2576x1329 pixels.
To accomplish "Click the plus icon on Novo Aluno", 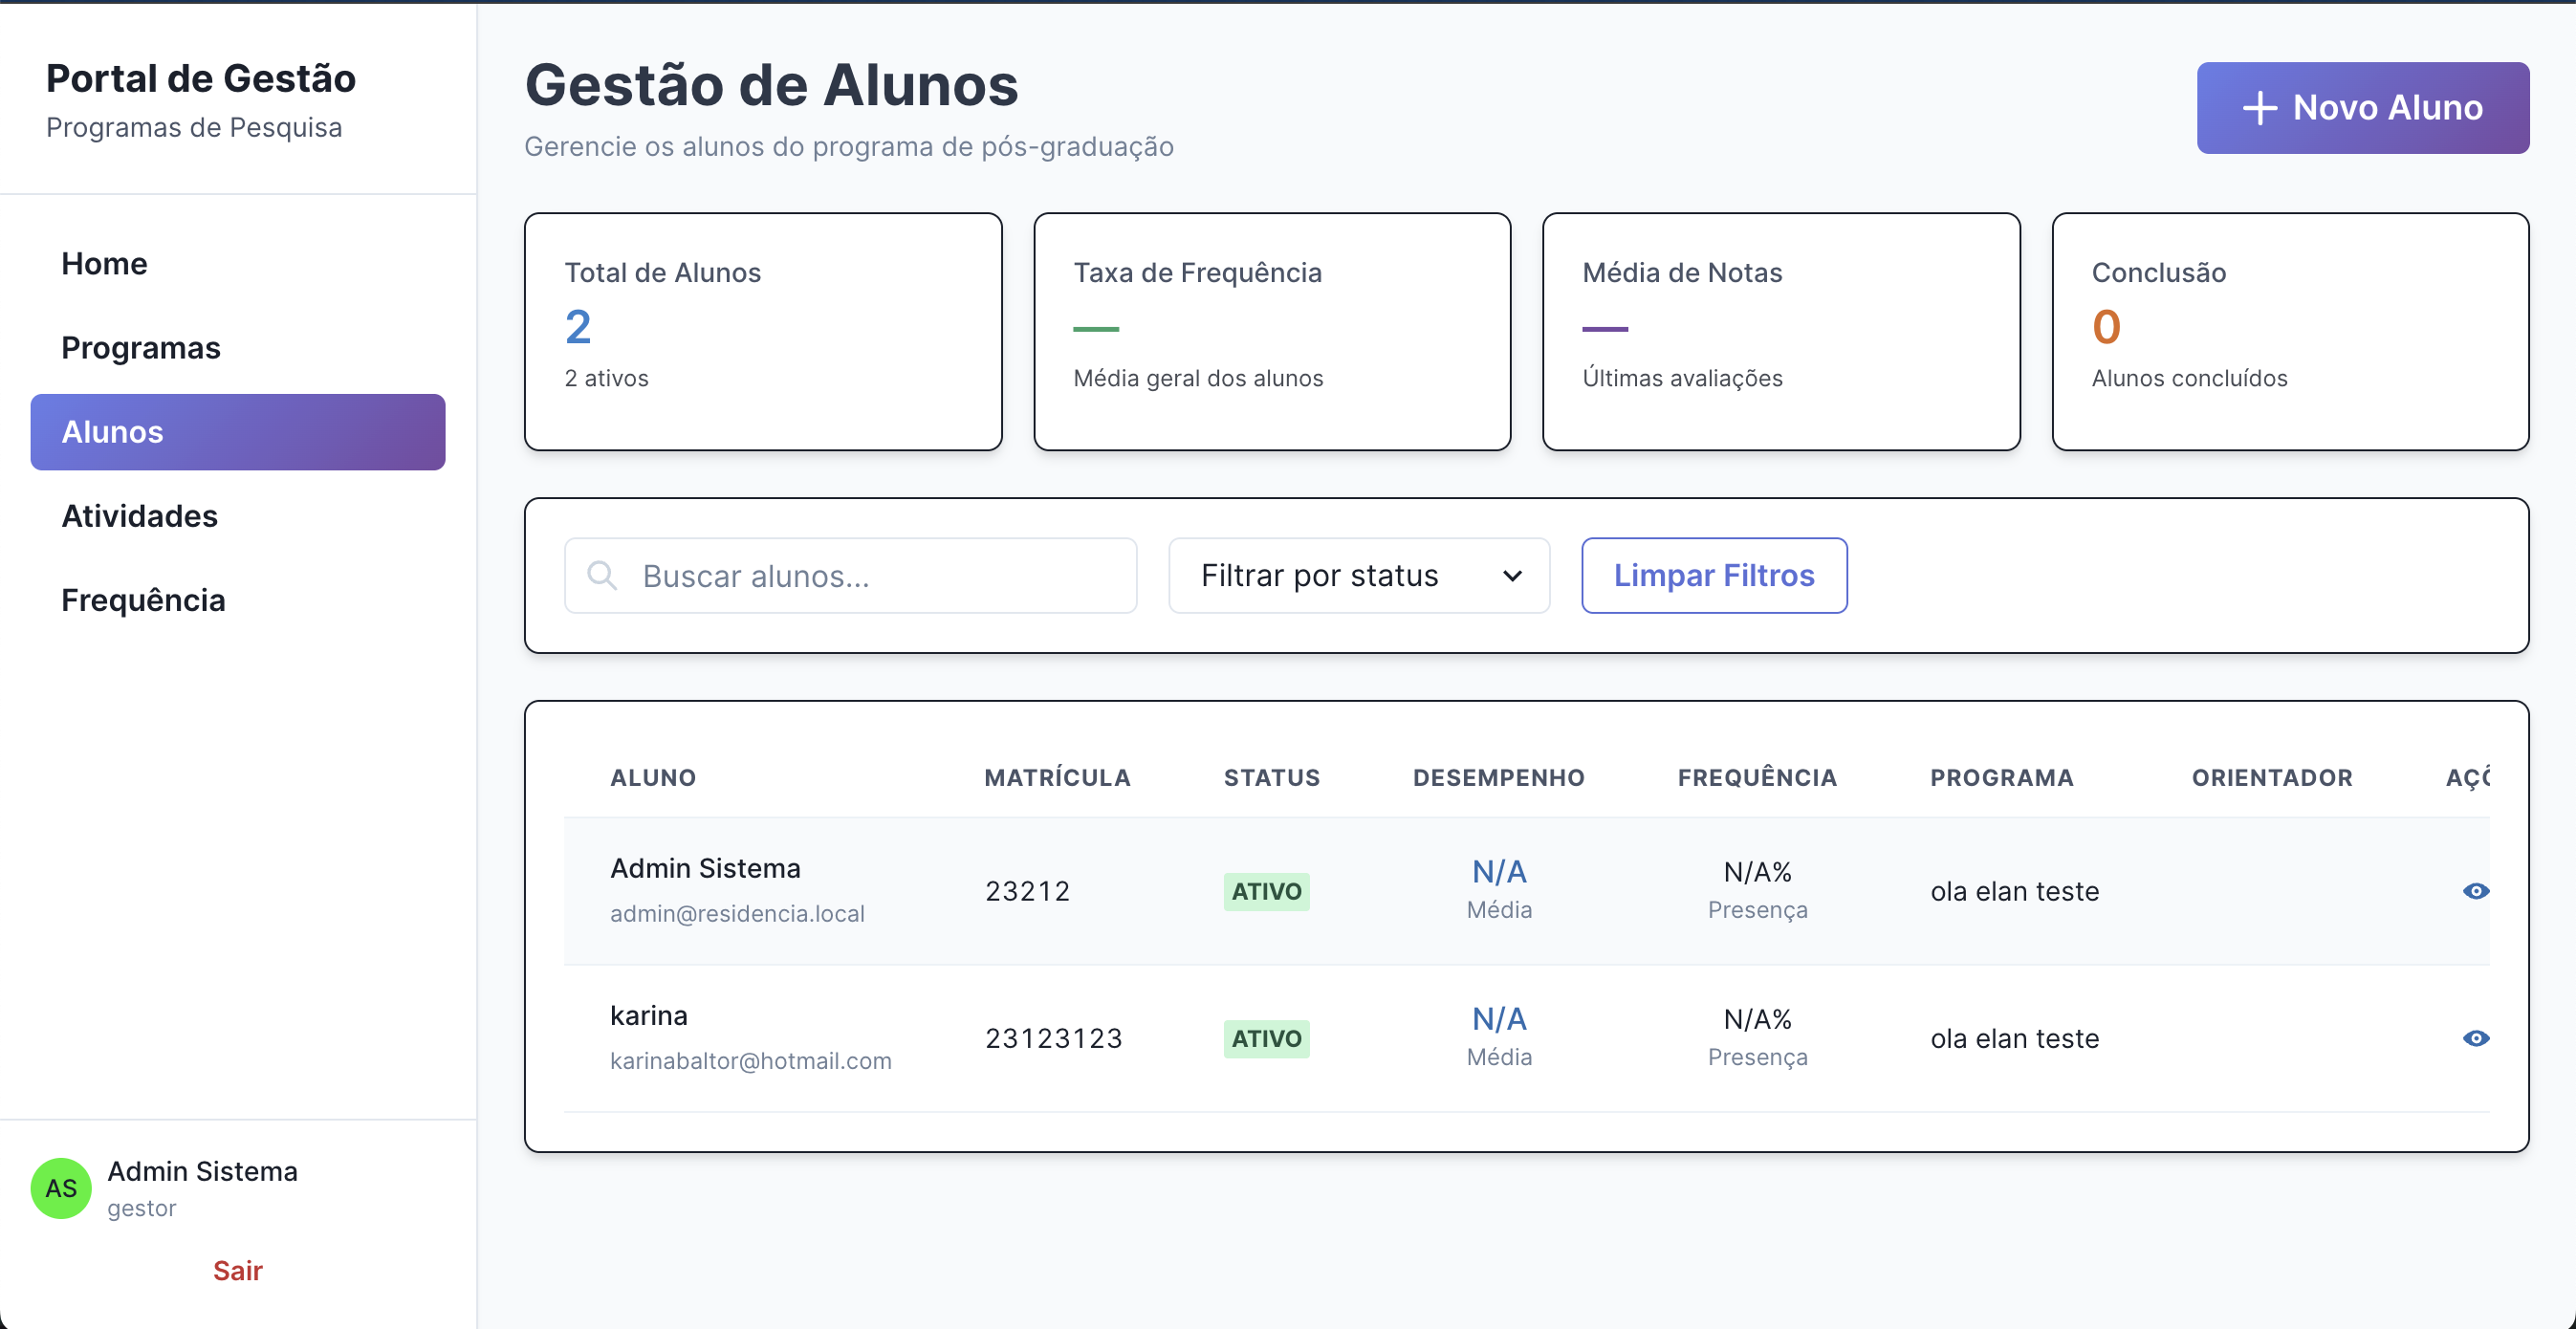I will coord(2259,108).
